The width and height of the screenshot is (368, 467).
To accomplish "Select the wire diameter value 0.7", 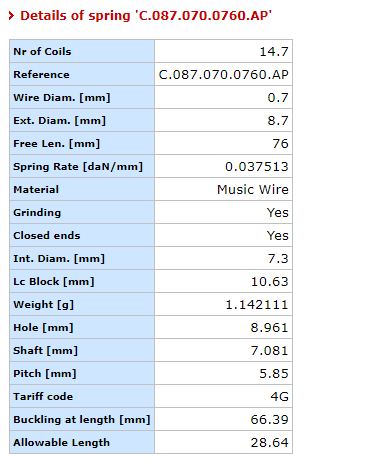I will tap(278, 98).
